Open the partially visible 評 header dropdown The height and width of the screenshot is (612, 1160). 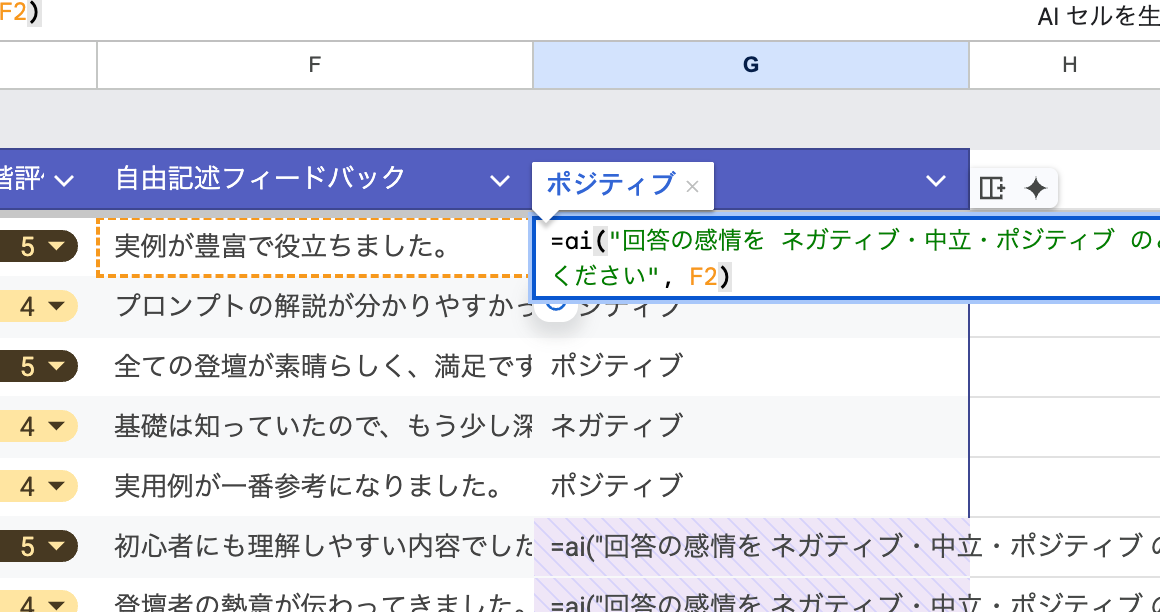65,180
